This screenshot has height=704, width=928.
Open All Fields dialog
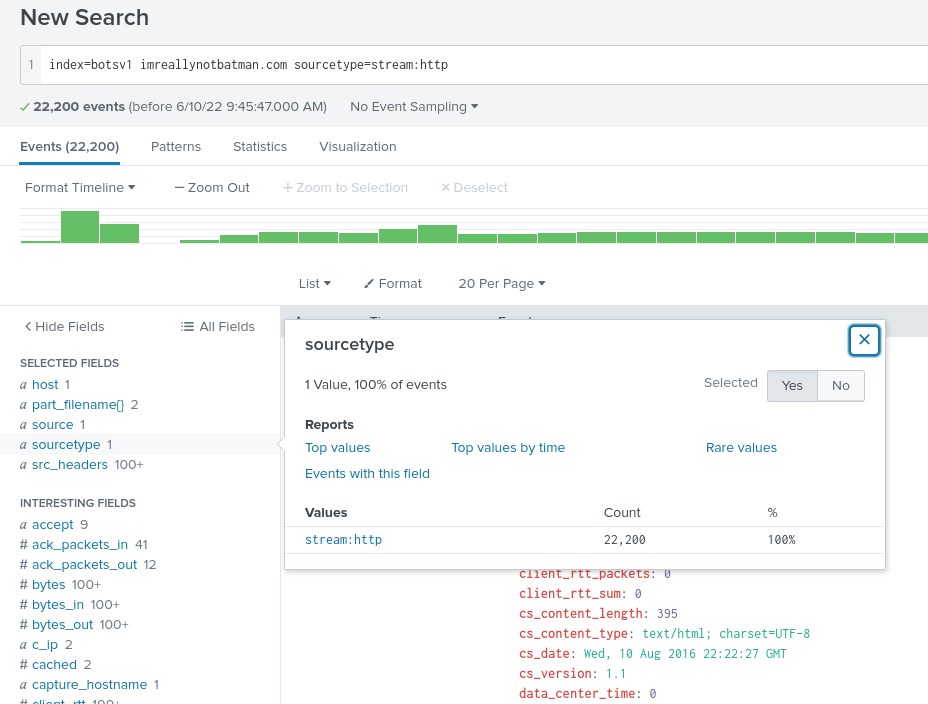[217, 327]
